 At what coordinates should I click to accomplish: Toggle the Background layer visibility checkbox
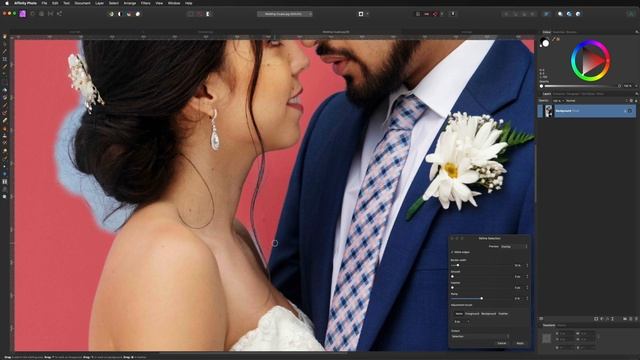coord(630,111)
